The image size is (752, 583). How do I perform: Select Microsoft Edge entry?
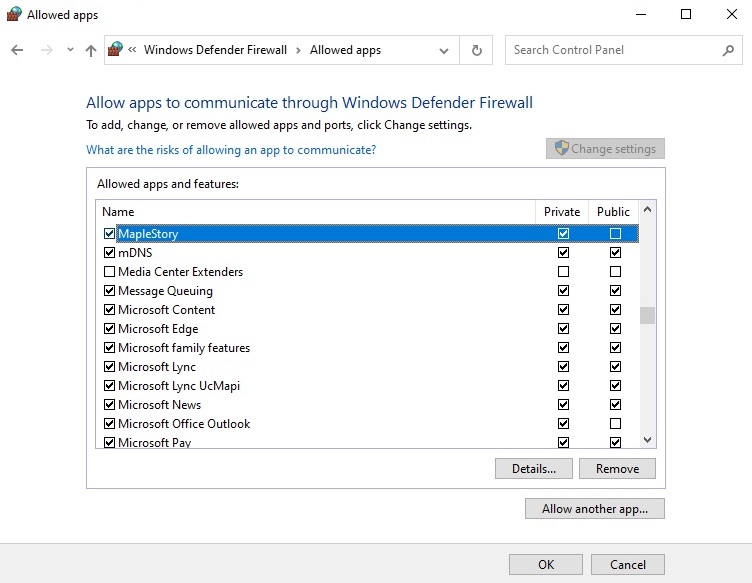tap(158, 329)
